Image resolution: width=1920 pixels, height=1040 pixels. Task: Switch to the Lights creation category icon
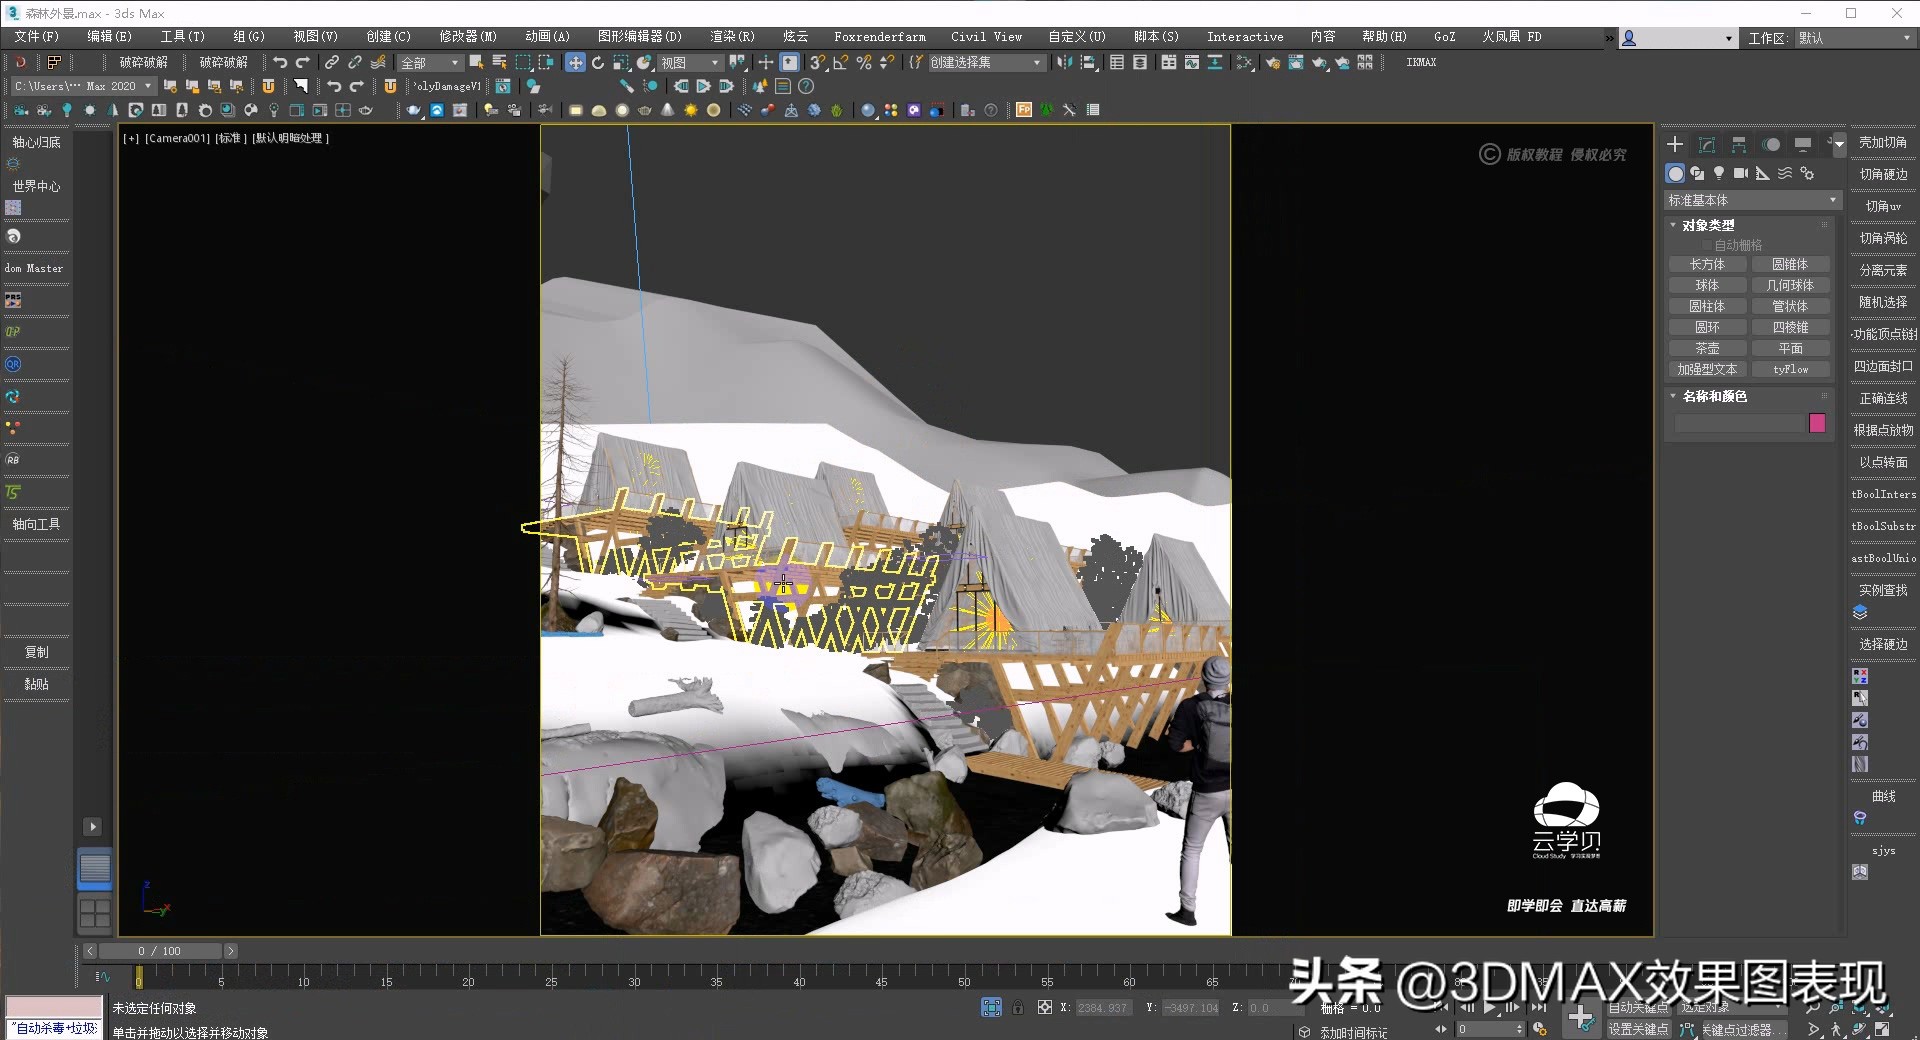(1719, 173)
